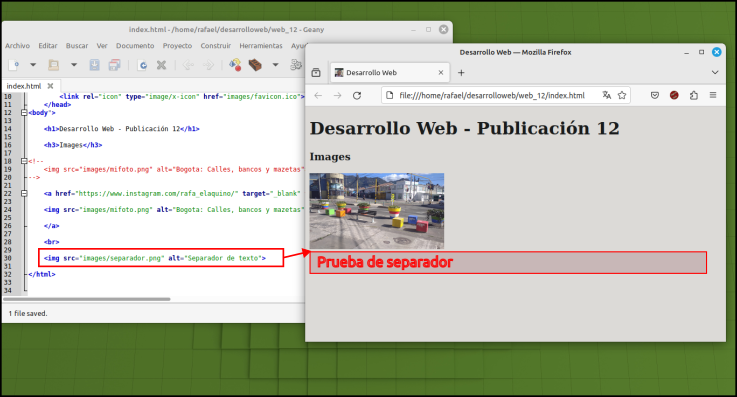Open Firefox View icon
This screenshot has width=737, height=397.
click(316, 73)
